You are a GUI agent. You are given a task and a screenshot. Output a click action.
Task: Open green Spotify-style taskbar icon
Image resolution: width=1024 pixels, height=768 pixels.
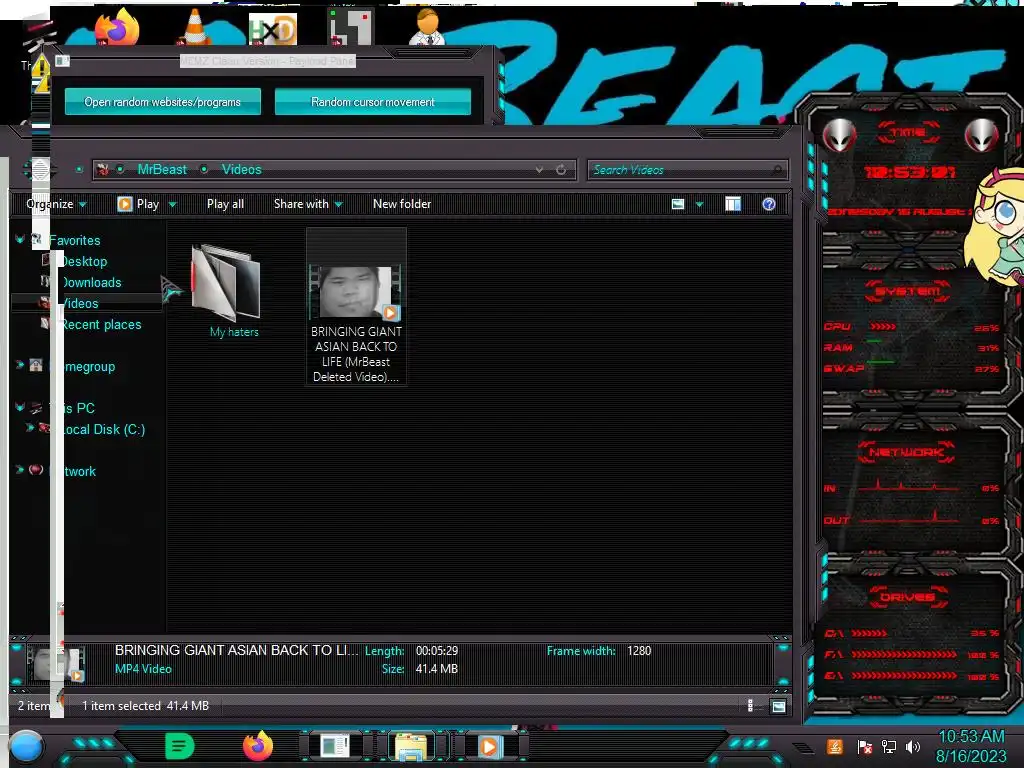(x=180, y=746)
